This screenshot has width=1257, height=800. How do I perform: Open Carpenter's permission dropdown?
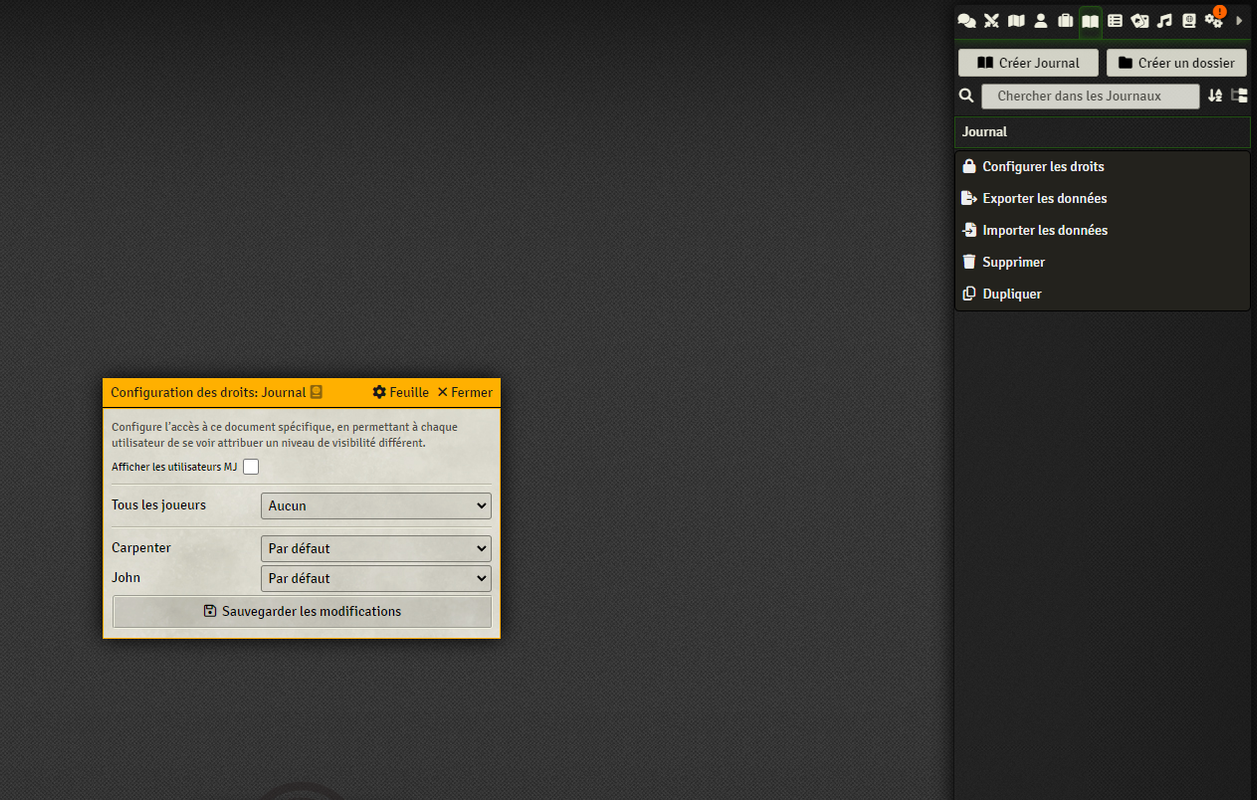[376, 548]
